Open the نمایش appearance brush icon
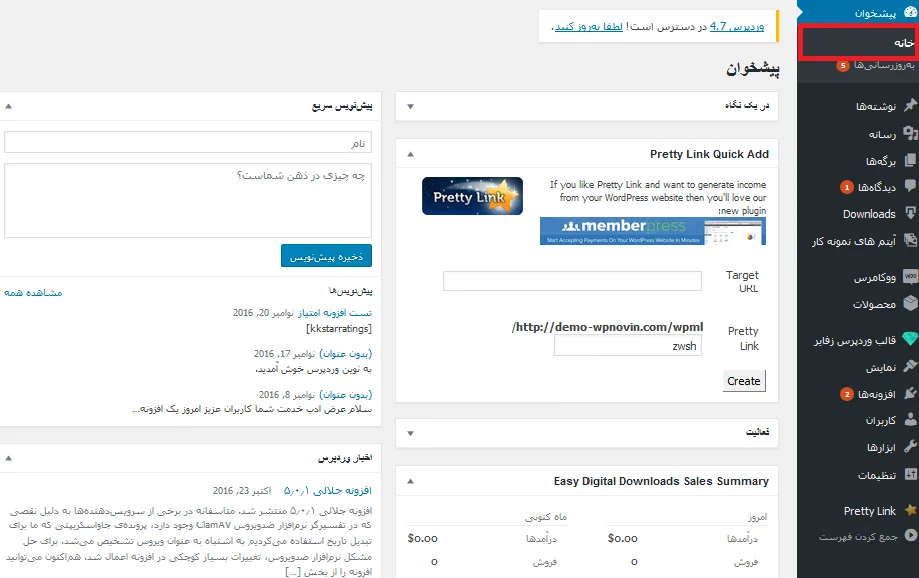The width and height of the screenshot is (919, 578). tap(910, 366)
